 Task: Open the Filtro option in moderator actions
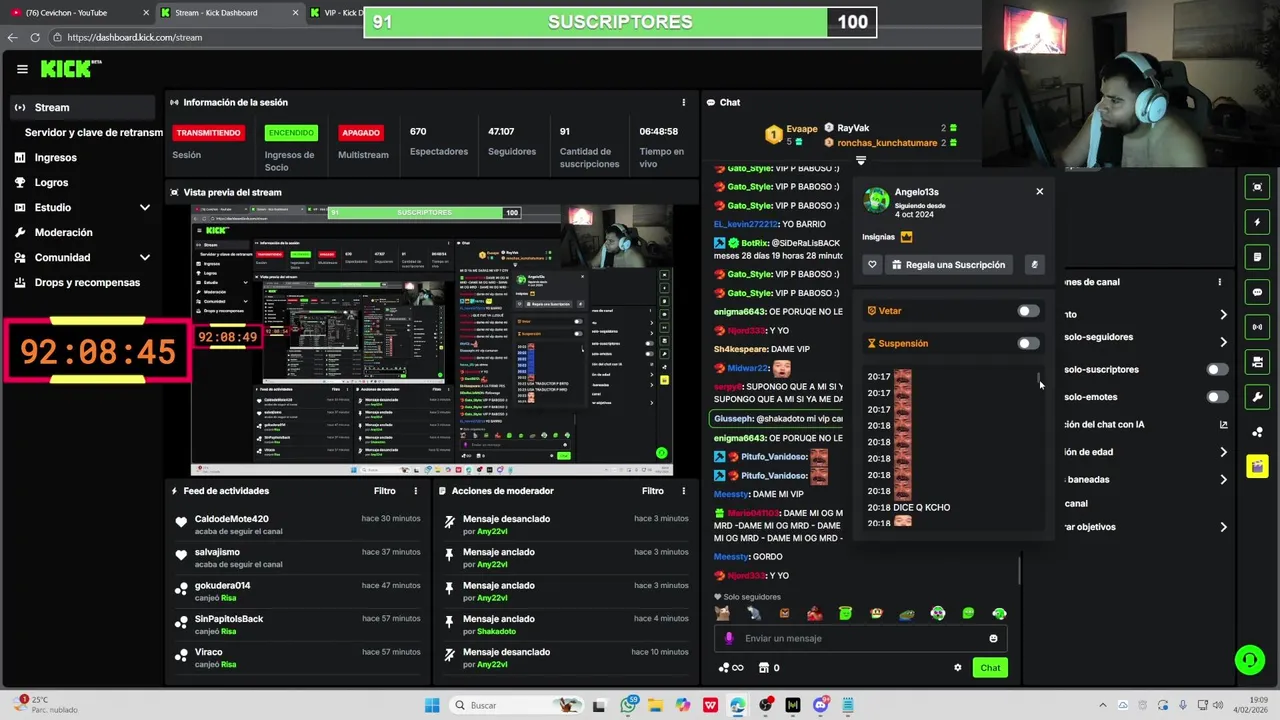tap(653, 491)
